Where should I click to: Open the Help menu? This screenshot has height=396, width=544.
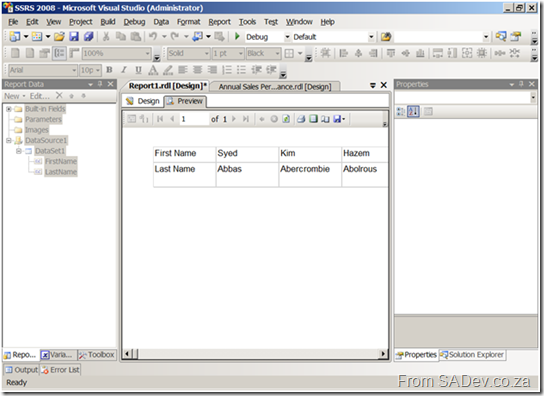point(327,22)
